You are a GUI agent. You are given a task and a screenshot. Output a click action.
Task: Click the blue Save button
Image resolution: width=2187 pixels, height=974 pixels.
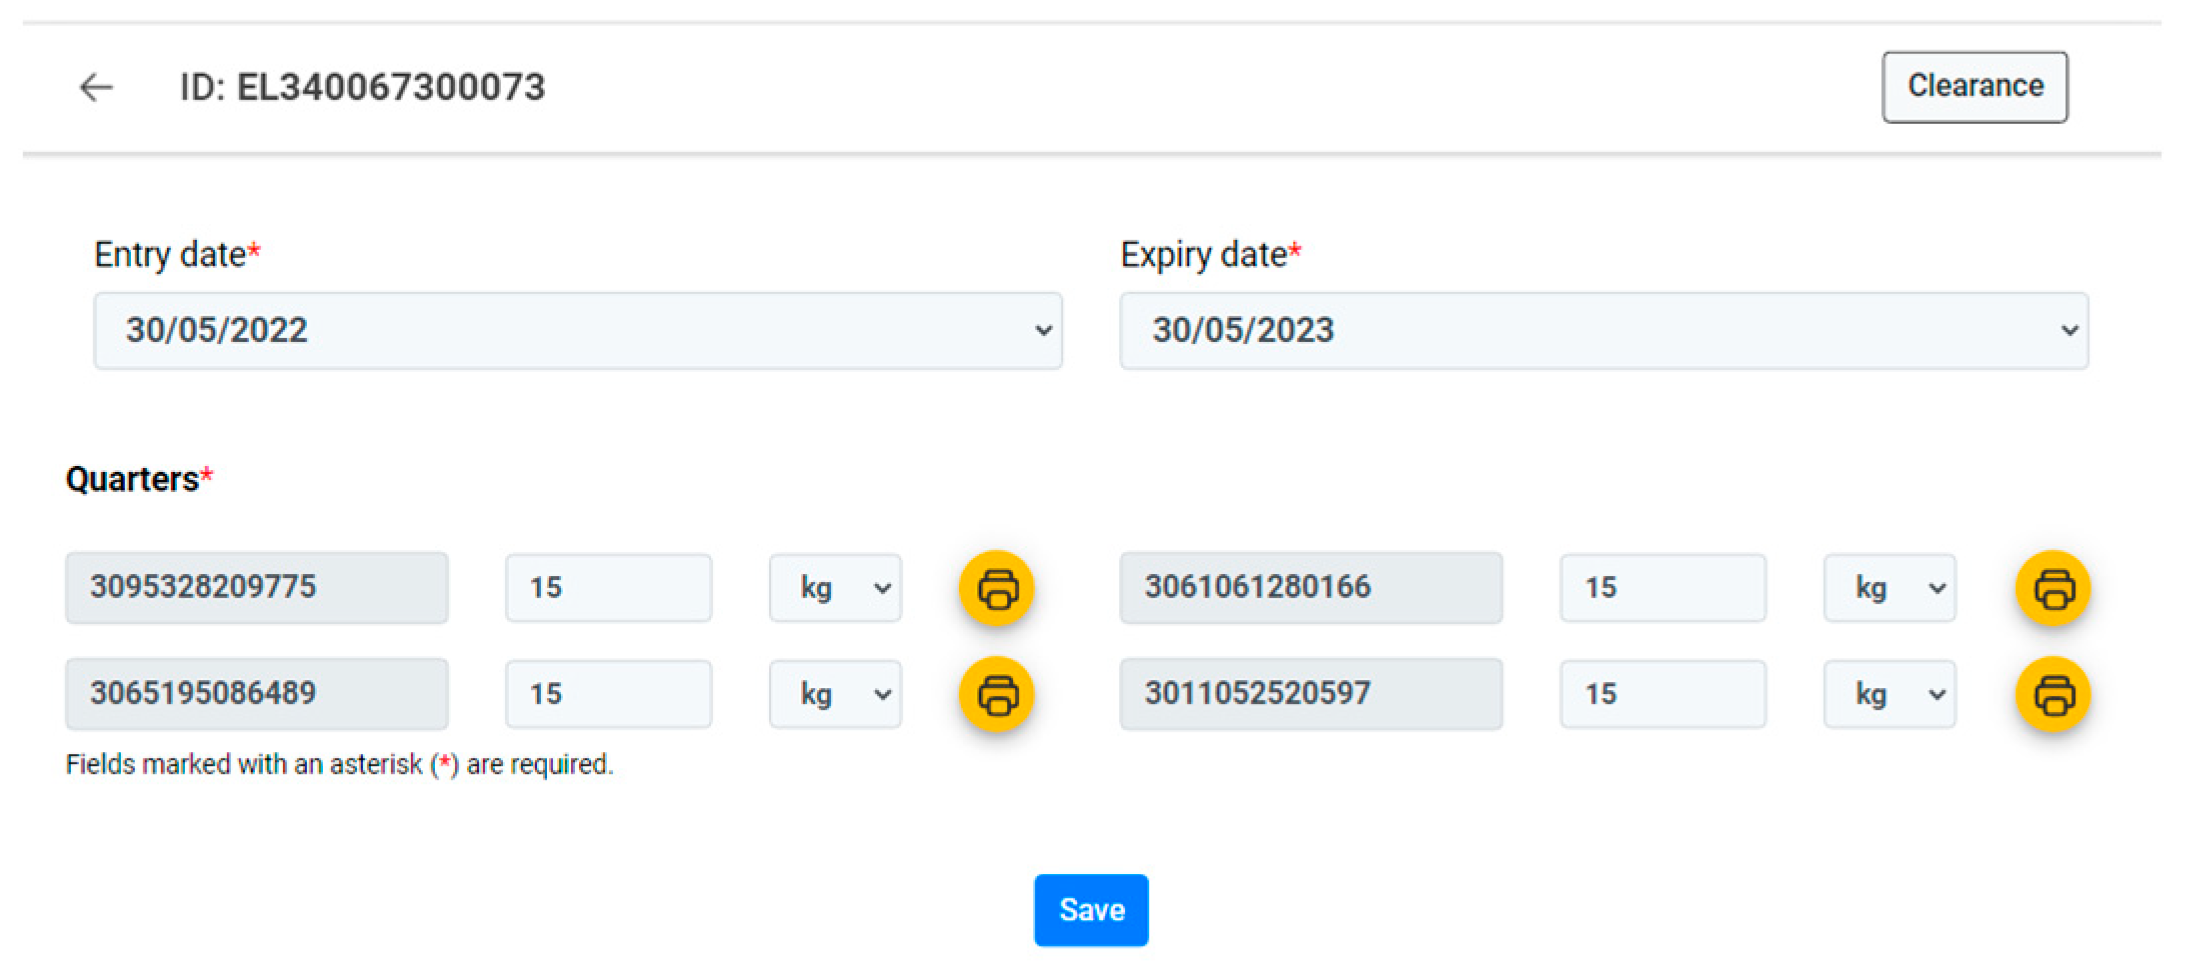tap(1091, 910)
